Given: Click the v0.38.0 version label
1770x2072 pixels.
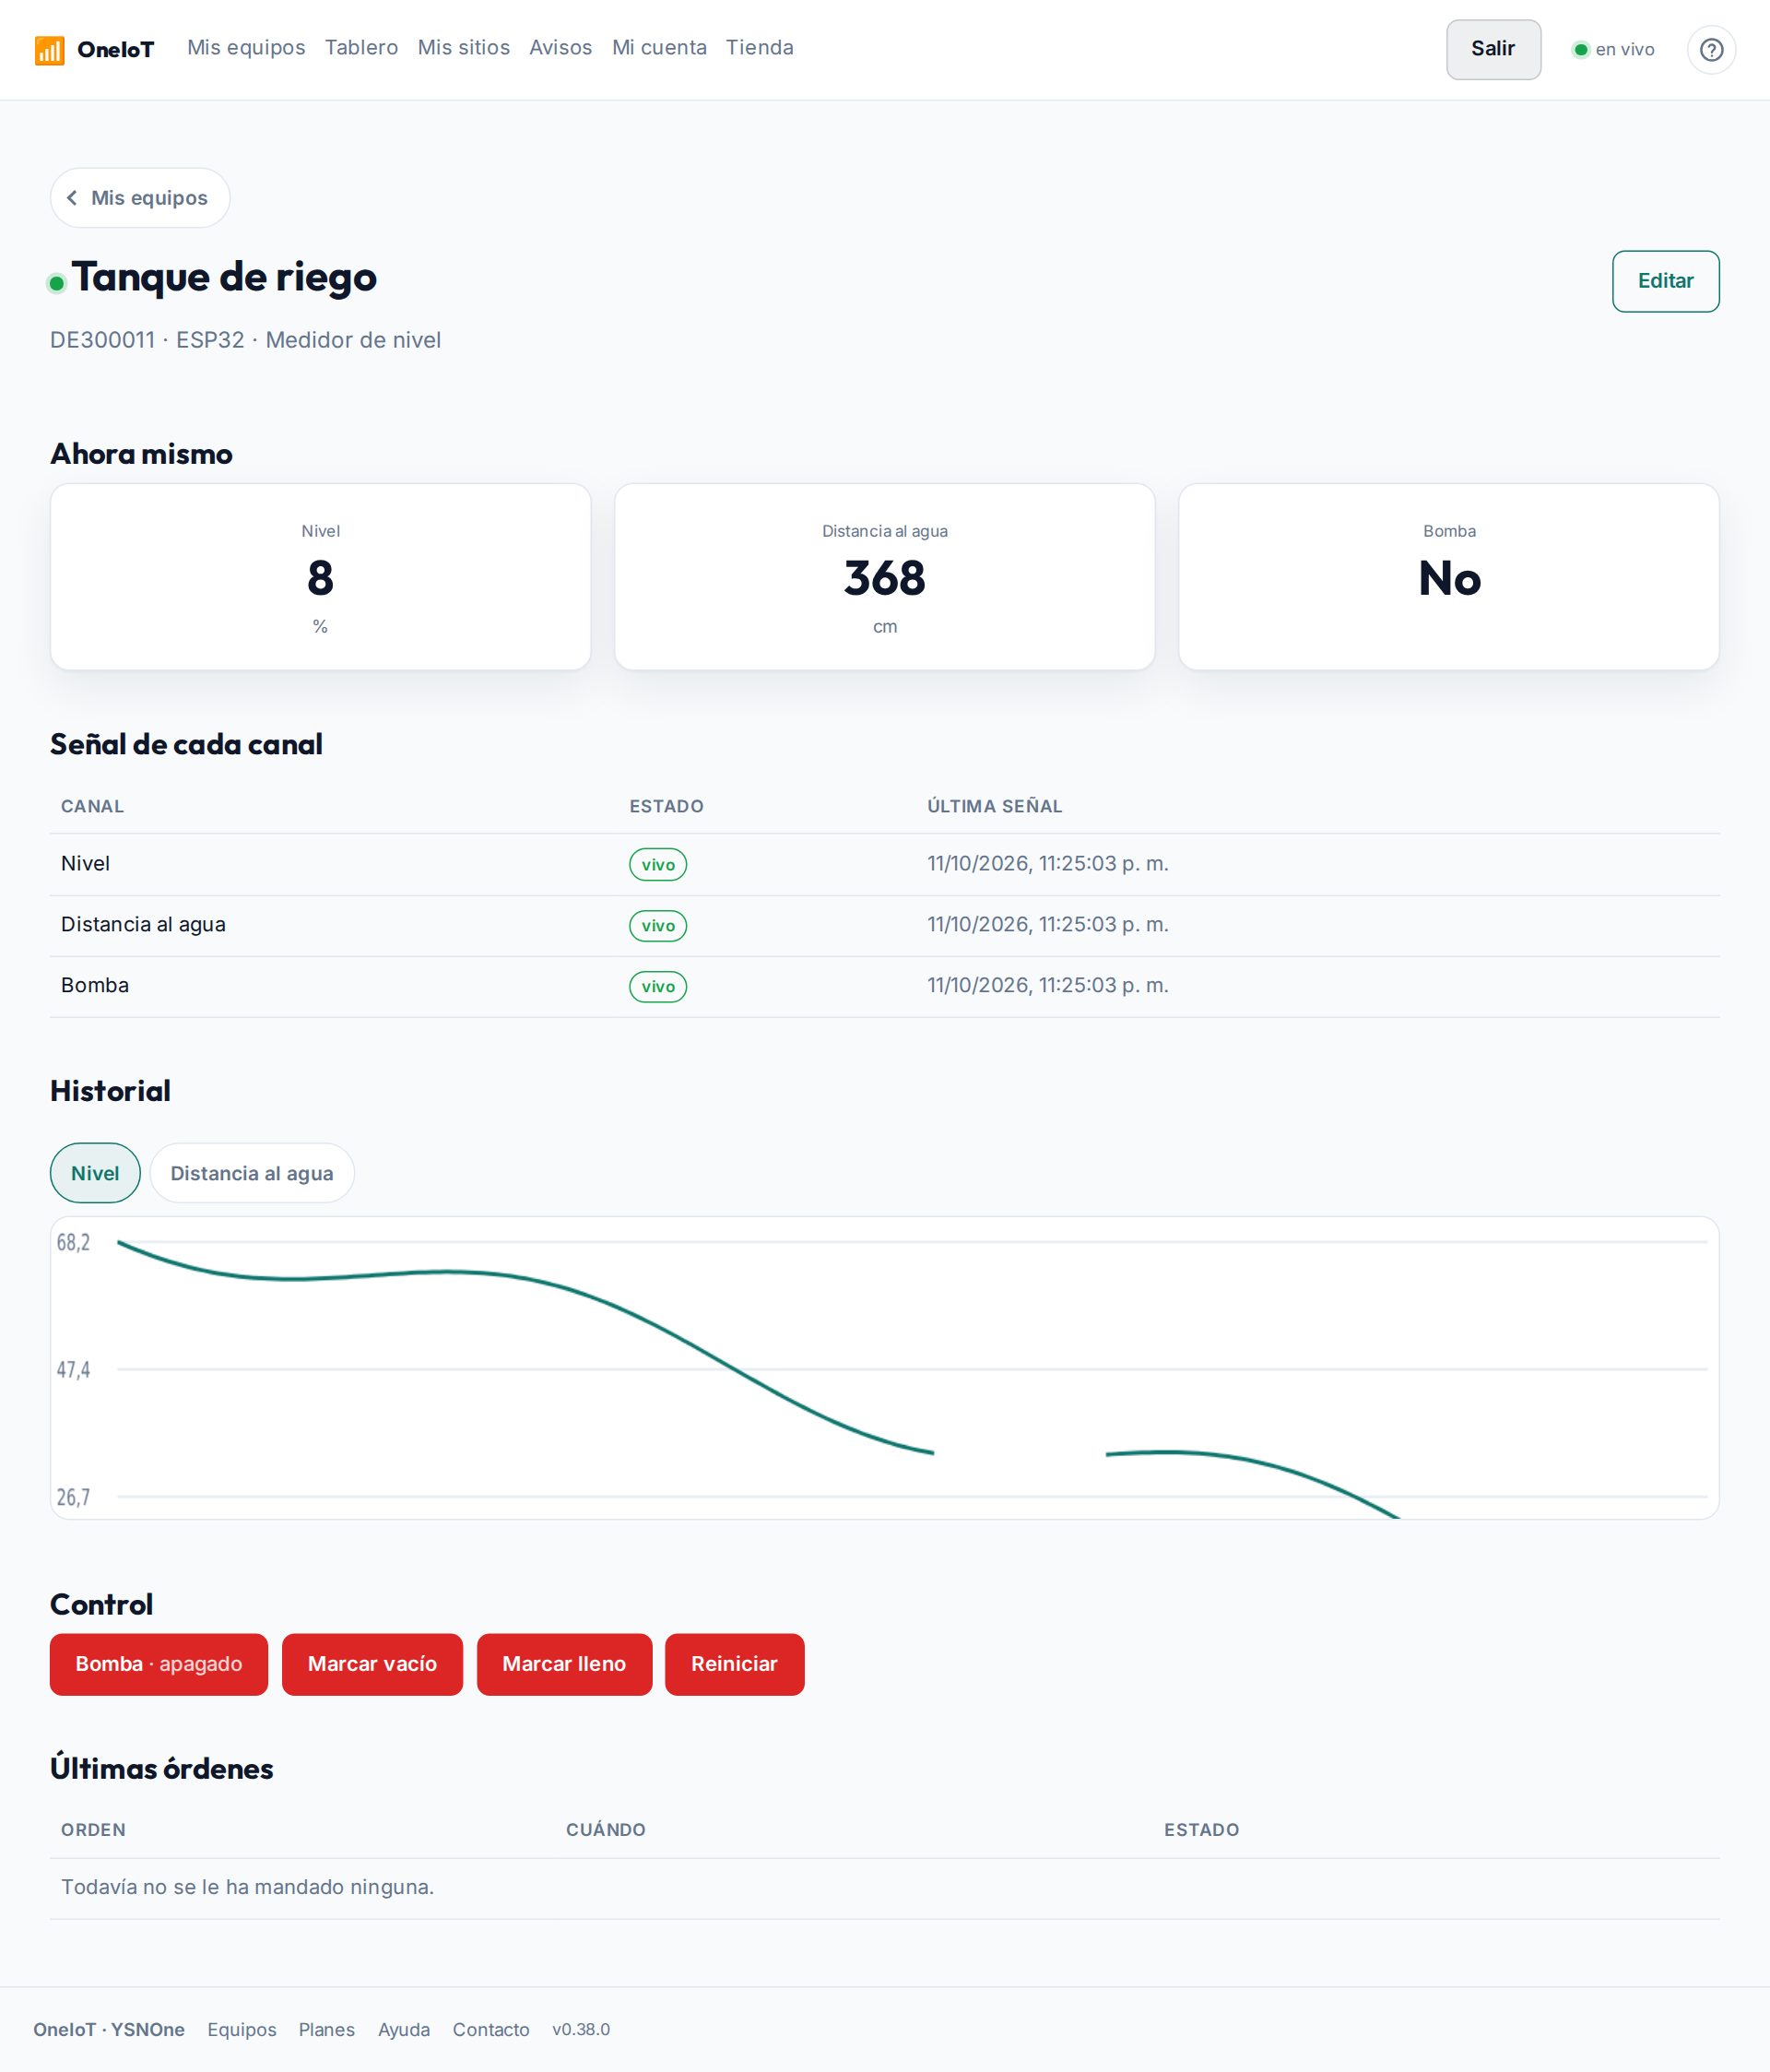Looking at the screenshot, I should coord(581,2029).
